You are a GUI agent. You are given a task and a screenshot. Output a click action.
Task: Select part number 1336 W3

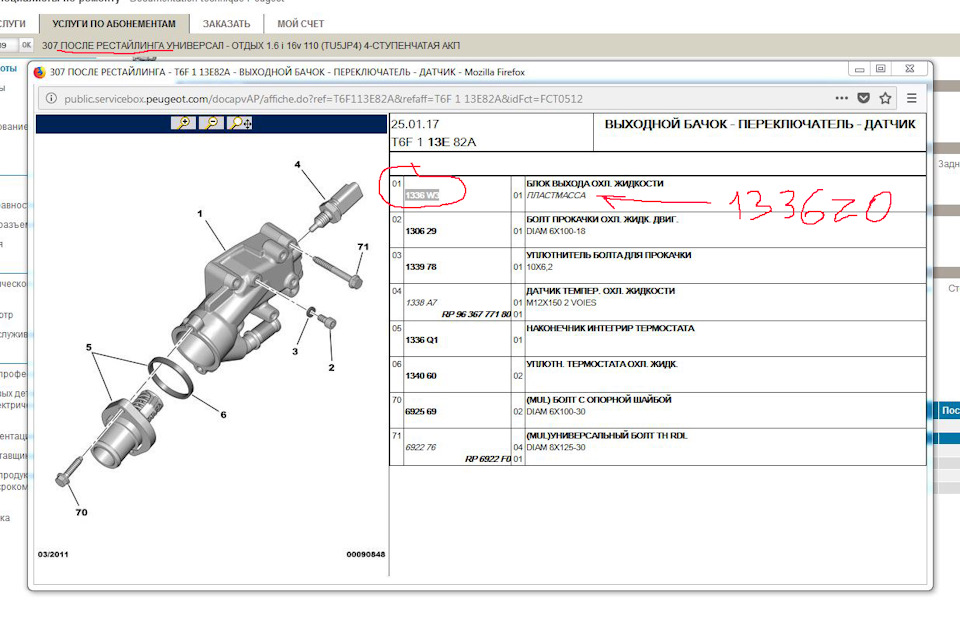click(x=422, y=195)
